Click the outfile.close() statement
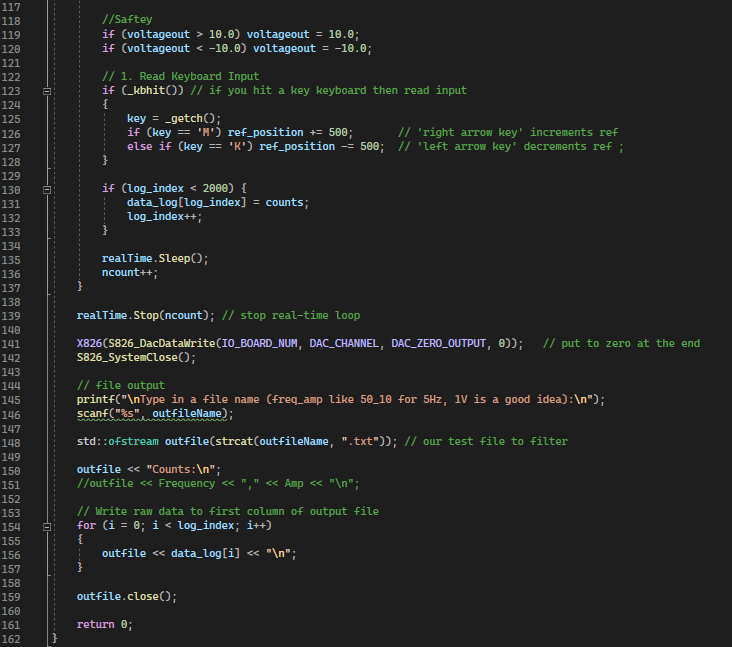This screenshot has height=647, width=732. [126, 596]
